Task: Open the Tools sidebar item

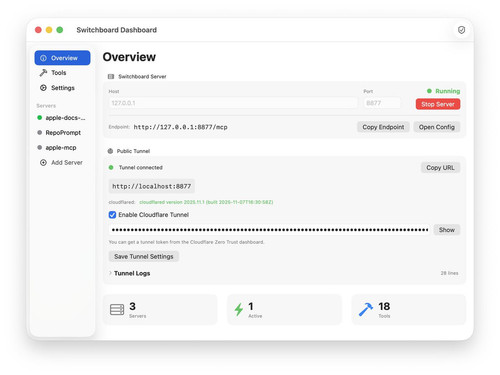Action: point(62,73)
